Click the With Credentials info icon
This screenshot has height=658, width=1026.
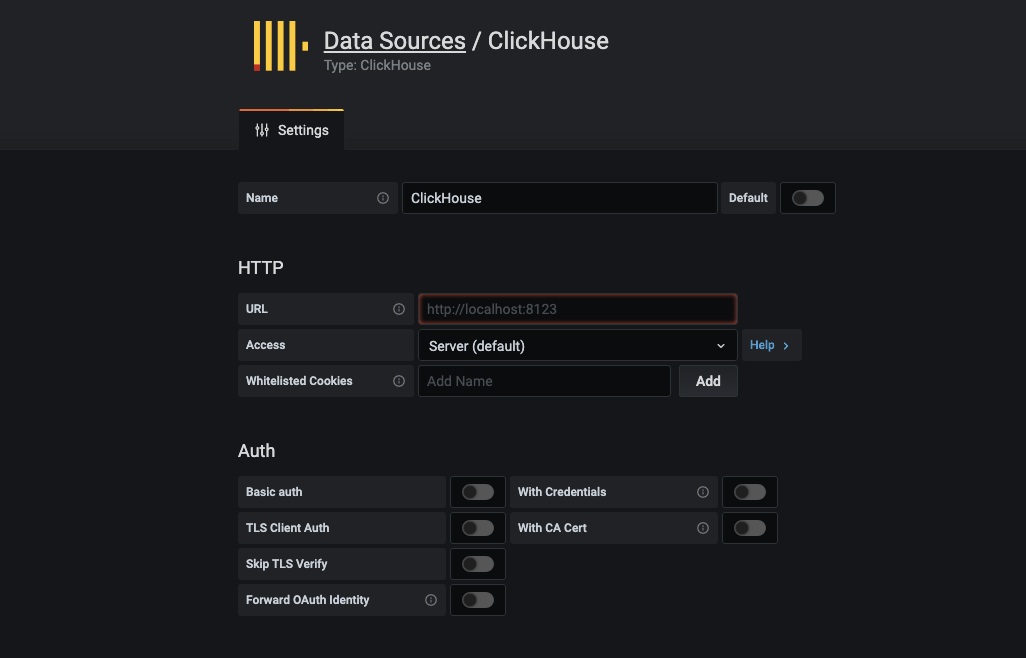coord(703,492)
